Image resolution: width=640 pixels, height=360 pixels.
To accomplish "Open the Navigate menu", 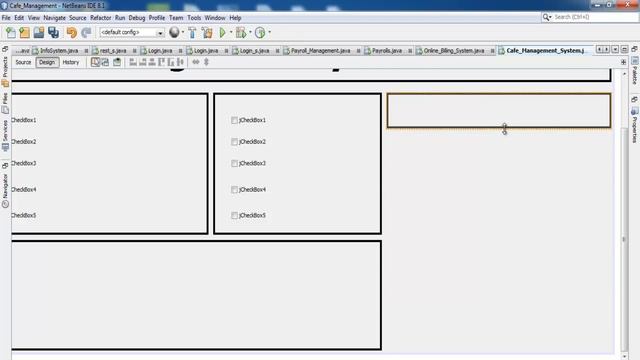I will 54,18.
